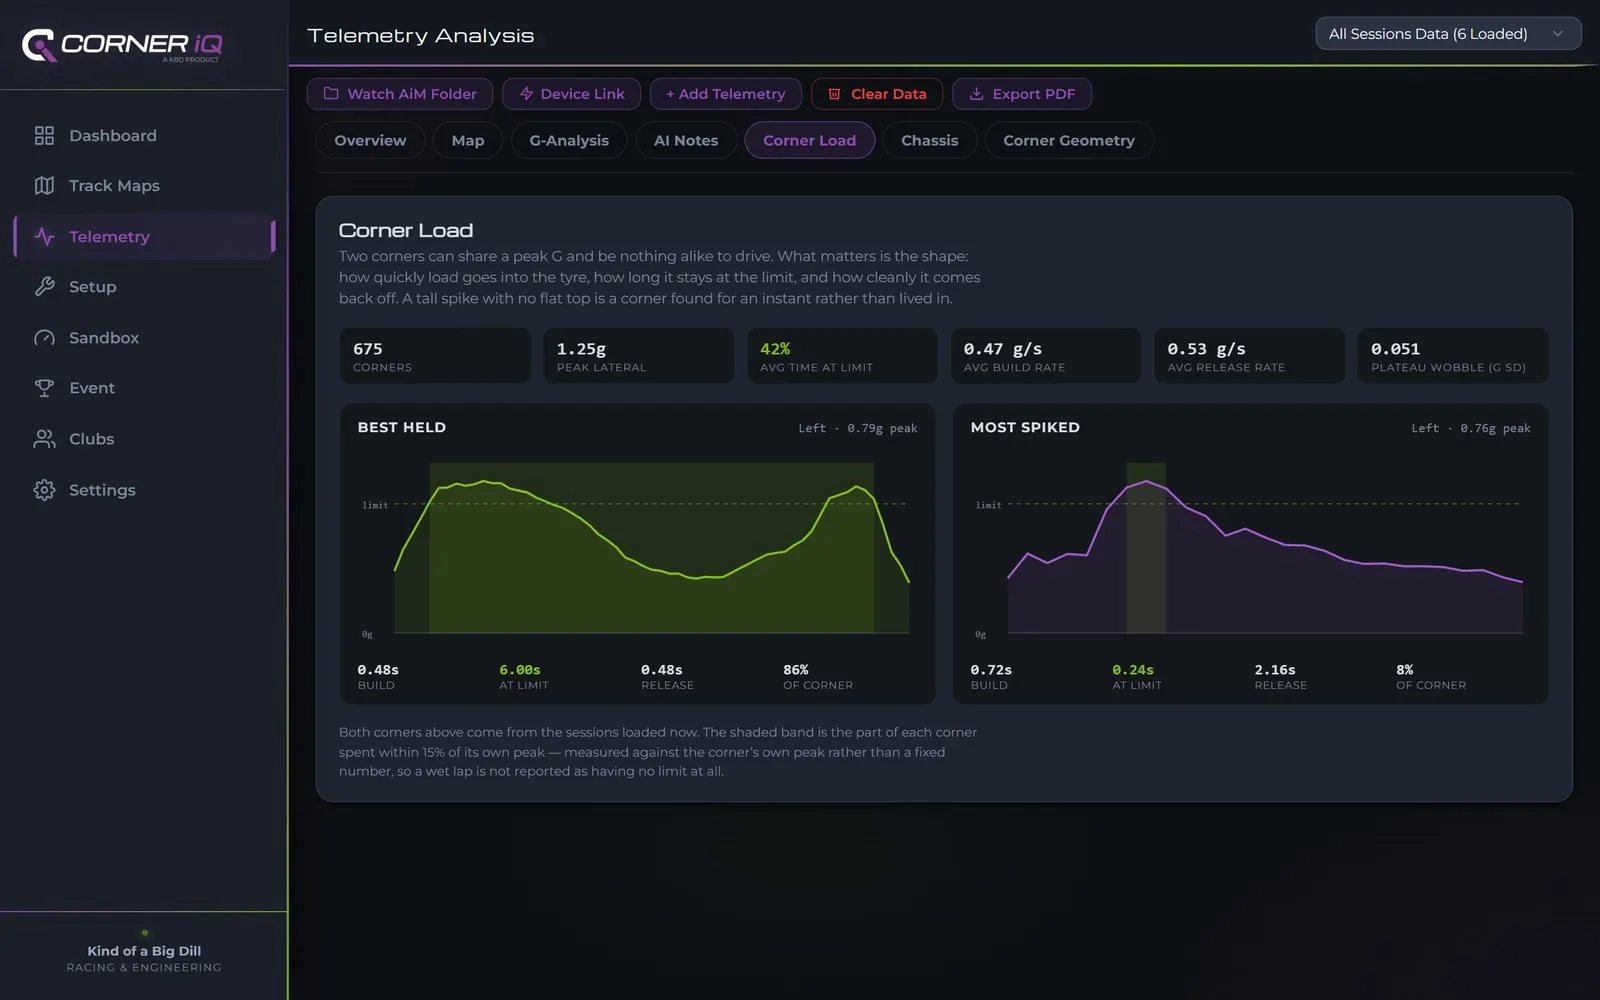
Task: Click the Sandbox gauge icon
Action: coord(44,337)
